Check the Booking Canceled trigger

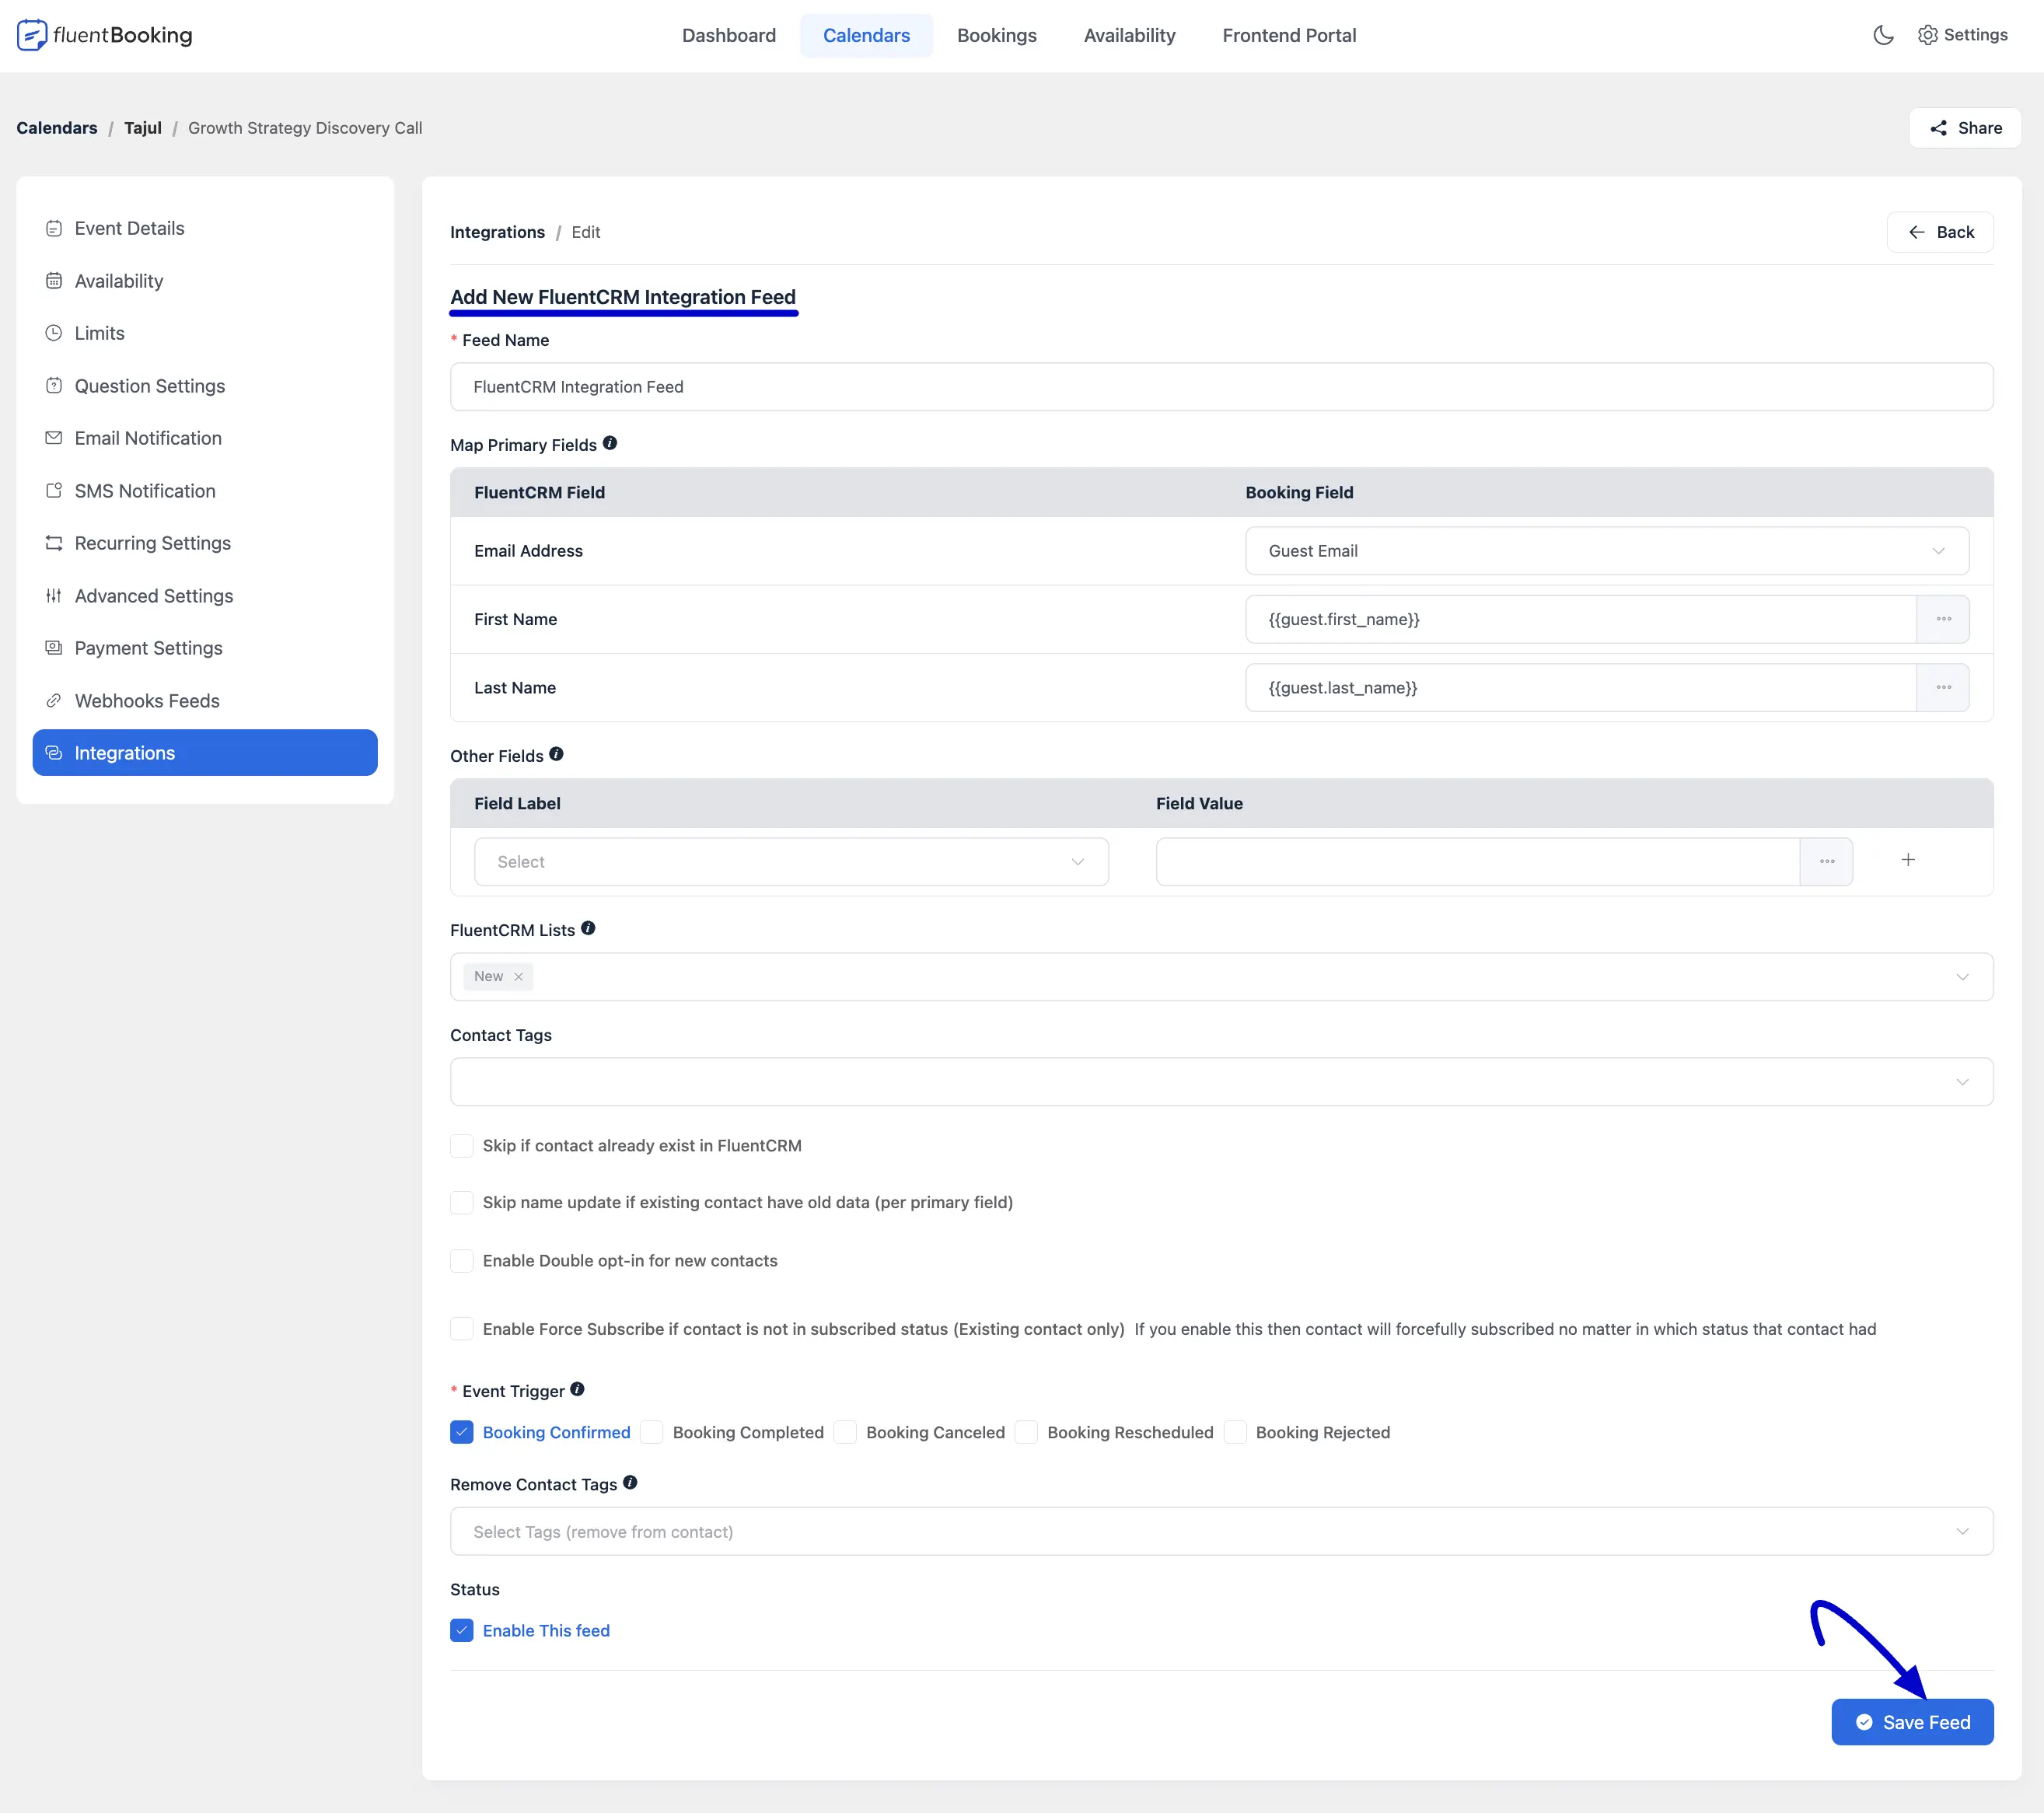click(x=845, y=1433)
